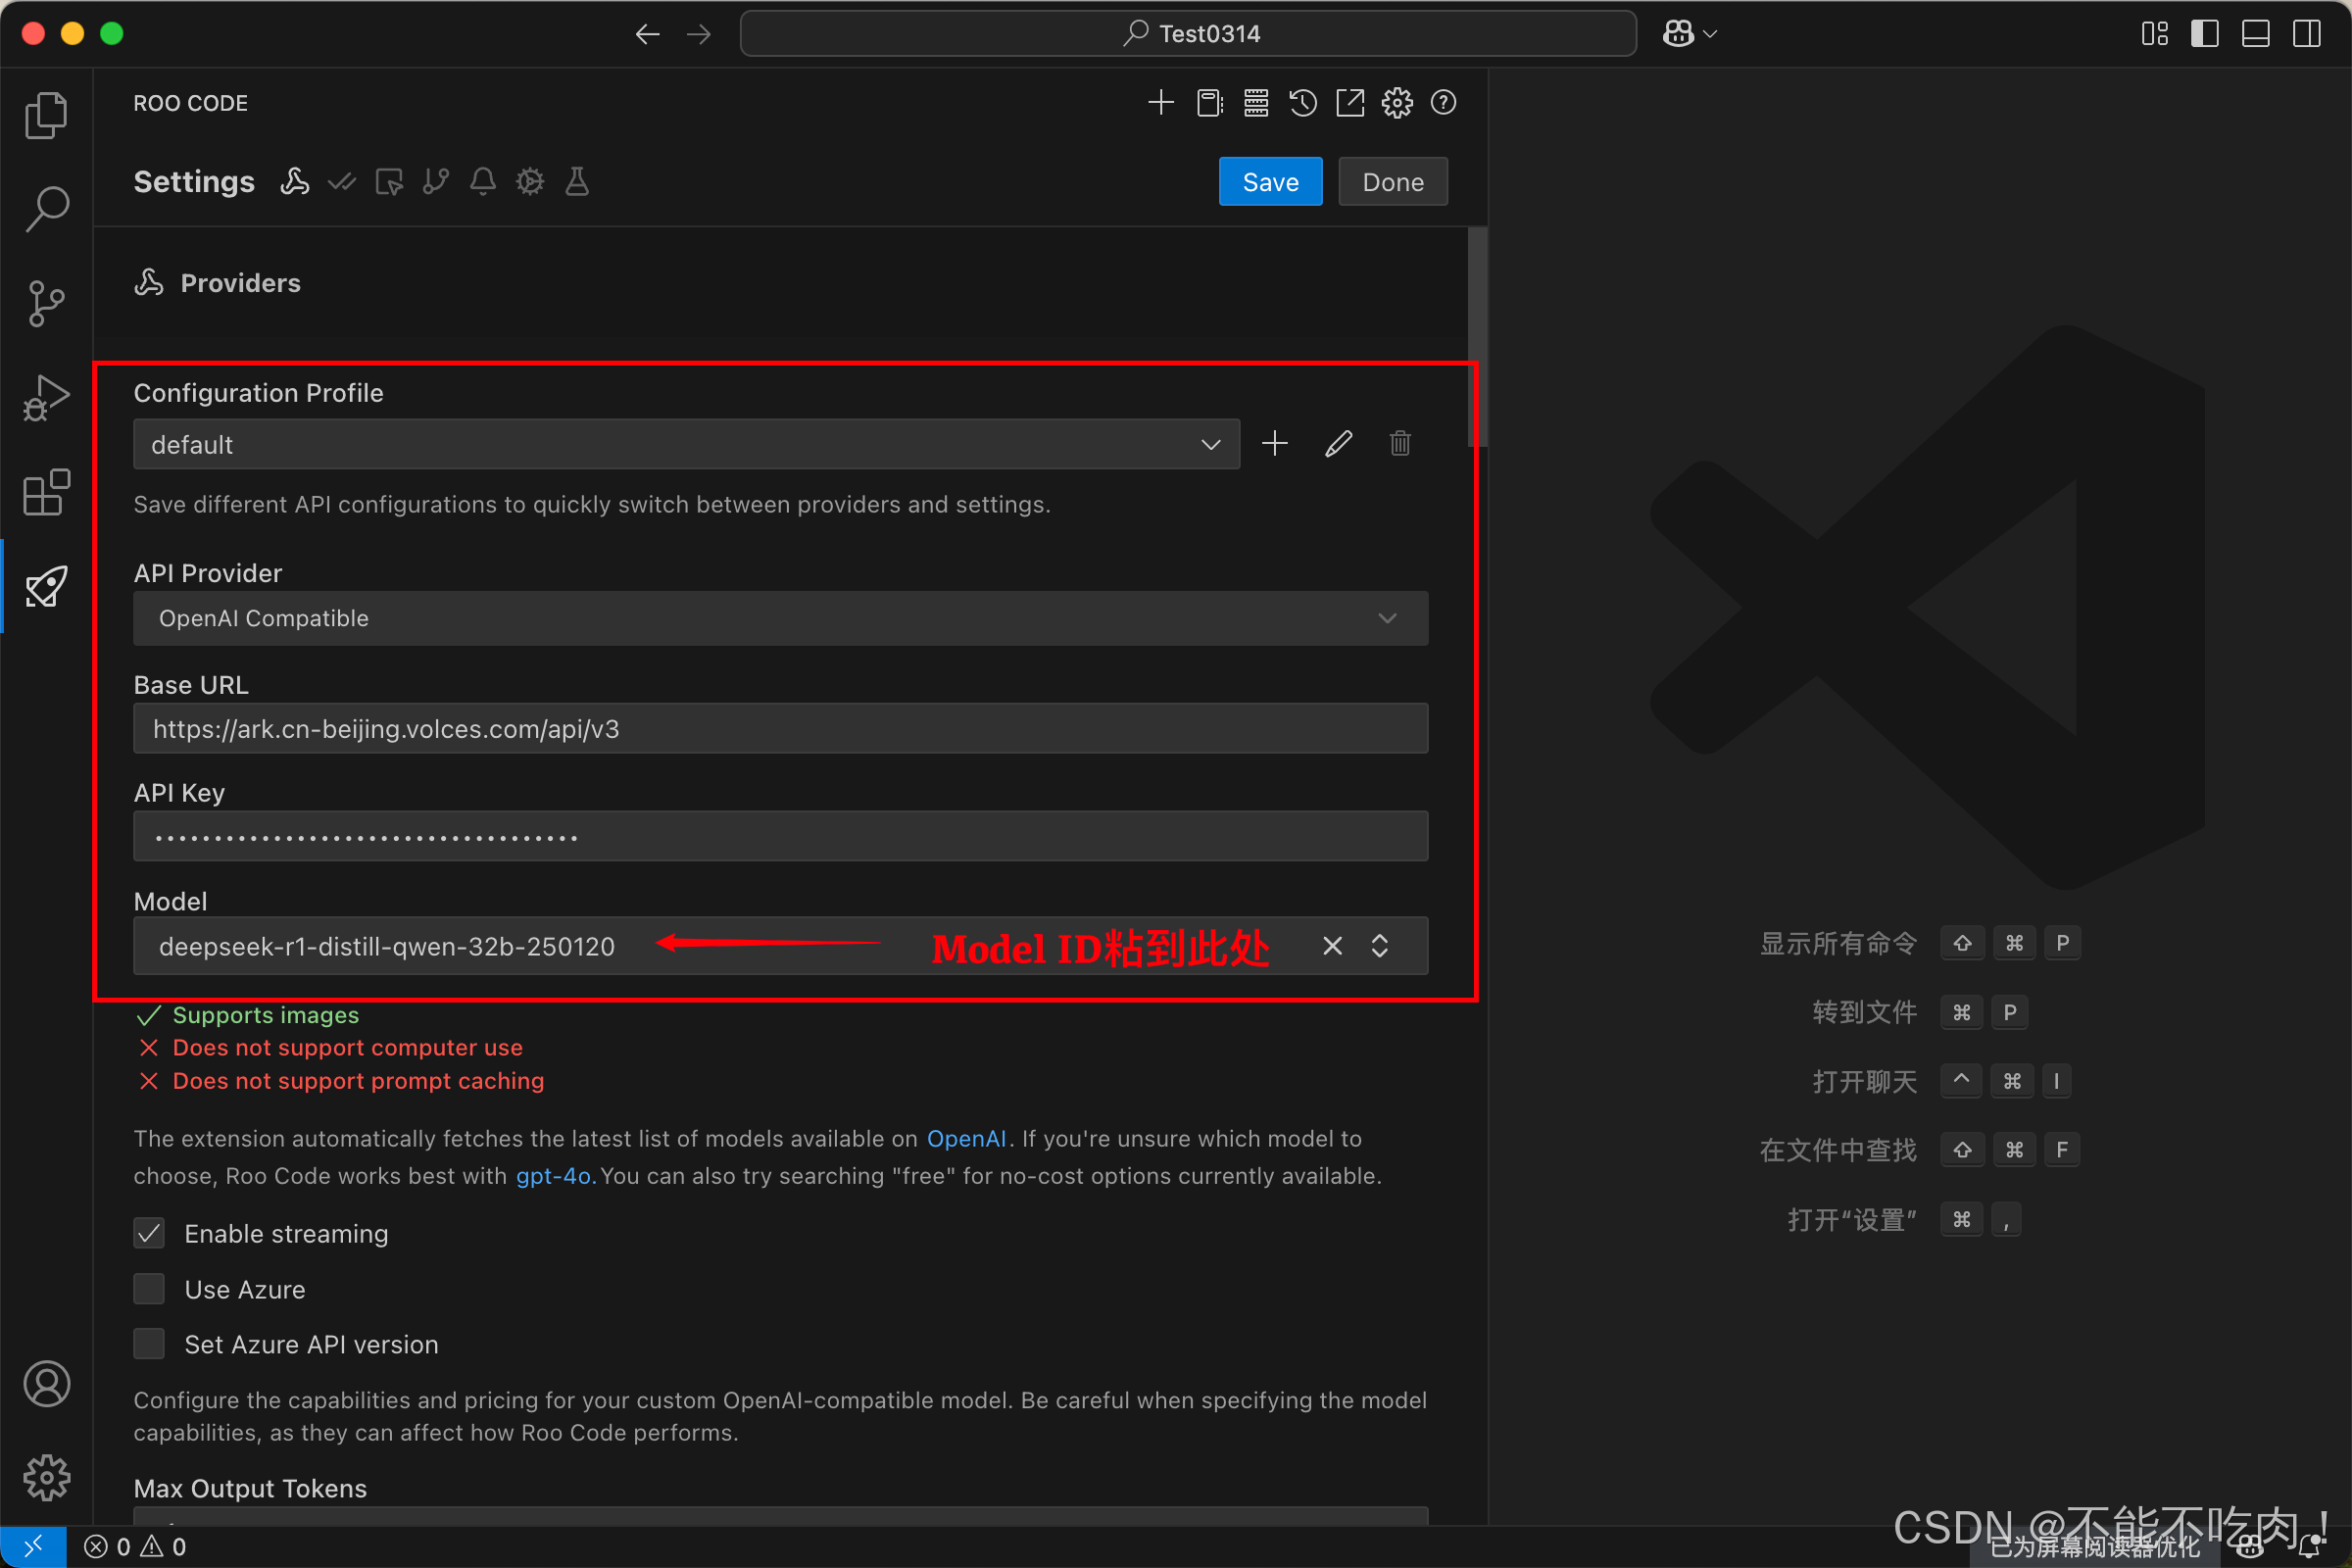The width and height of the screenshot is (2352, 1568).
Task: Click into the Base URL input field
Action: [x=780, y=729]
